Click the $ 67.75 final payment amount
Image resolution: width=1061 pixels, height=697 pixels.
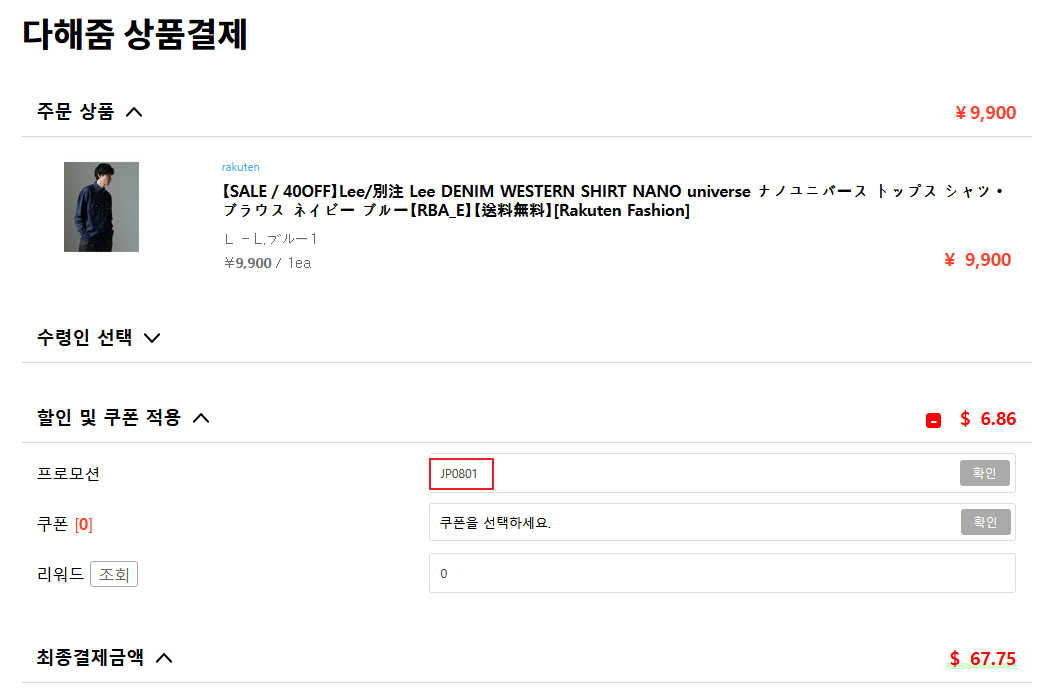(983, 658)
